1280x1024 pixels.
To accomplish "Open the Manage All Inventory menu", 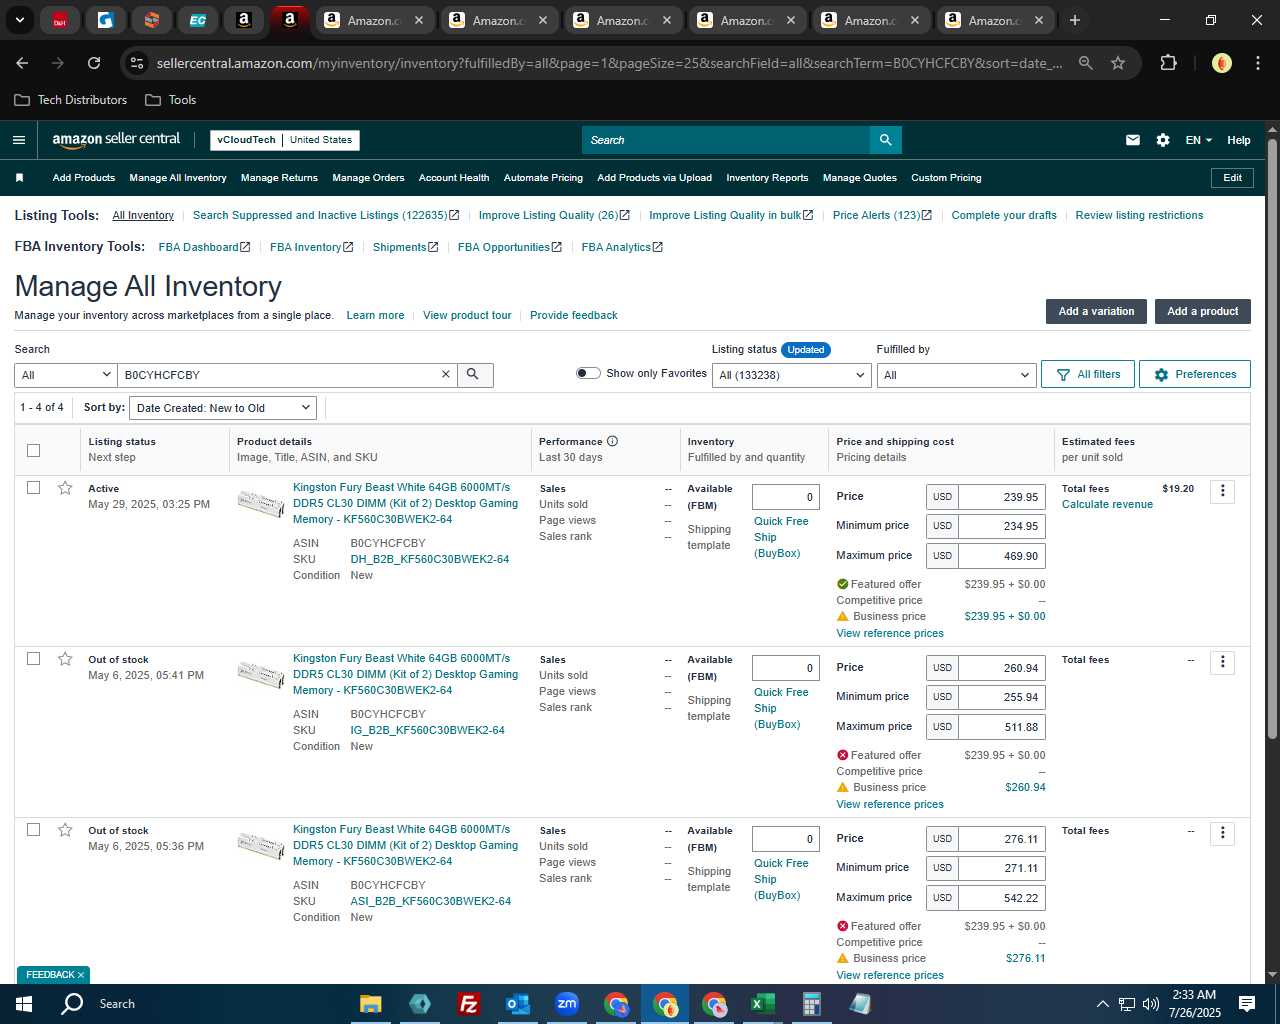I will tap(178, 178).
